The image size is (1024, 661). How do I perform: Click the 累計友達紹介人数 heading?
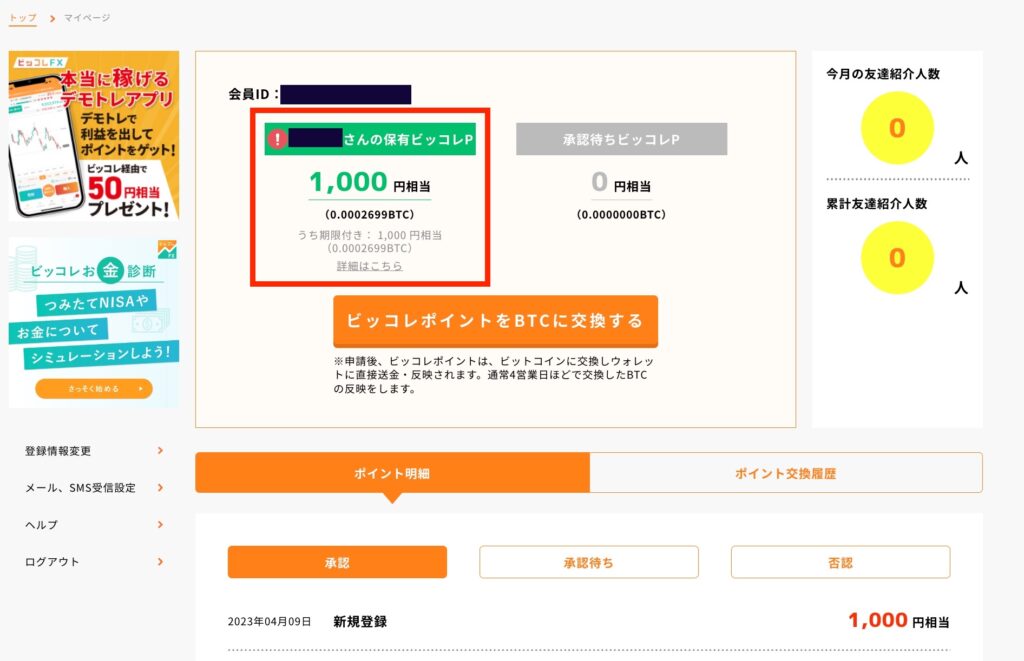(x=876, y=204)
